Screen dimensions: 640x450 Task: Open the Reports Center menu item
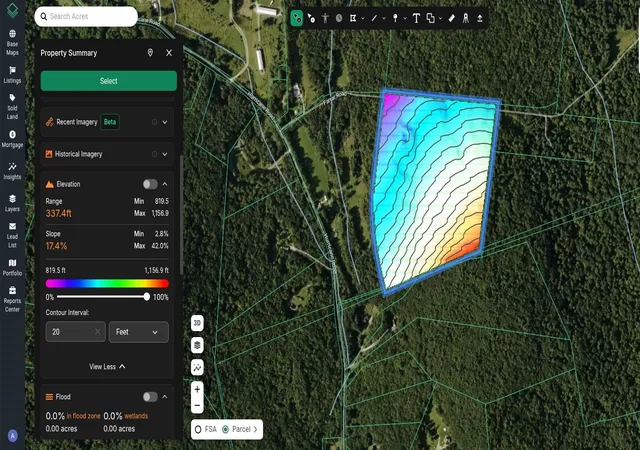tap(12, 299)
